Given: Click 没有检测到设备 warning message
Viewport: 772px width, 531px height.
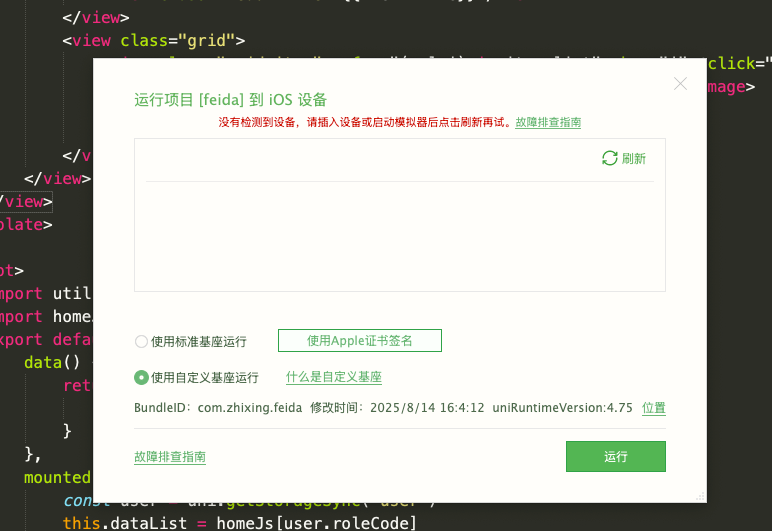Looking at the screenshot, I should click(365, 122).
